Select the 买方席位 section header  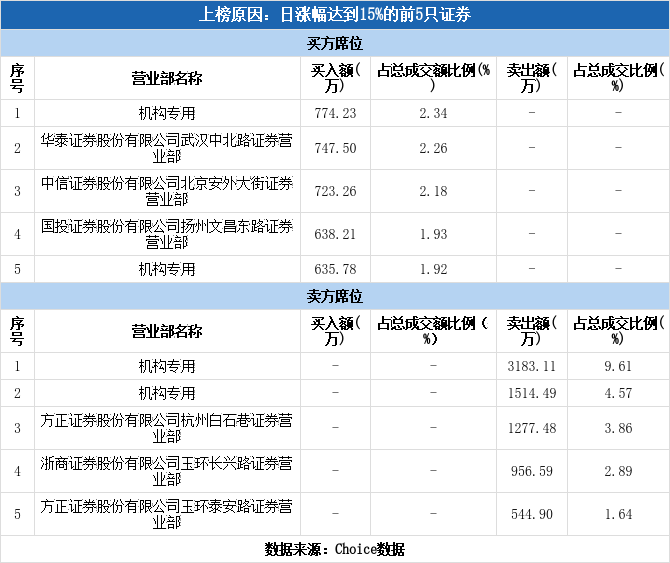coord(335,43)
